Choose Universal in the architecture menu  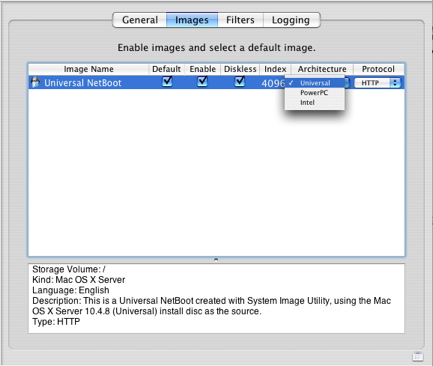[315, 83]
